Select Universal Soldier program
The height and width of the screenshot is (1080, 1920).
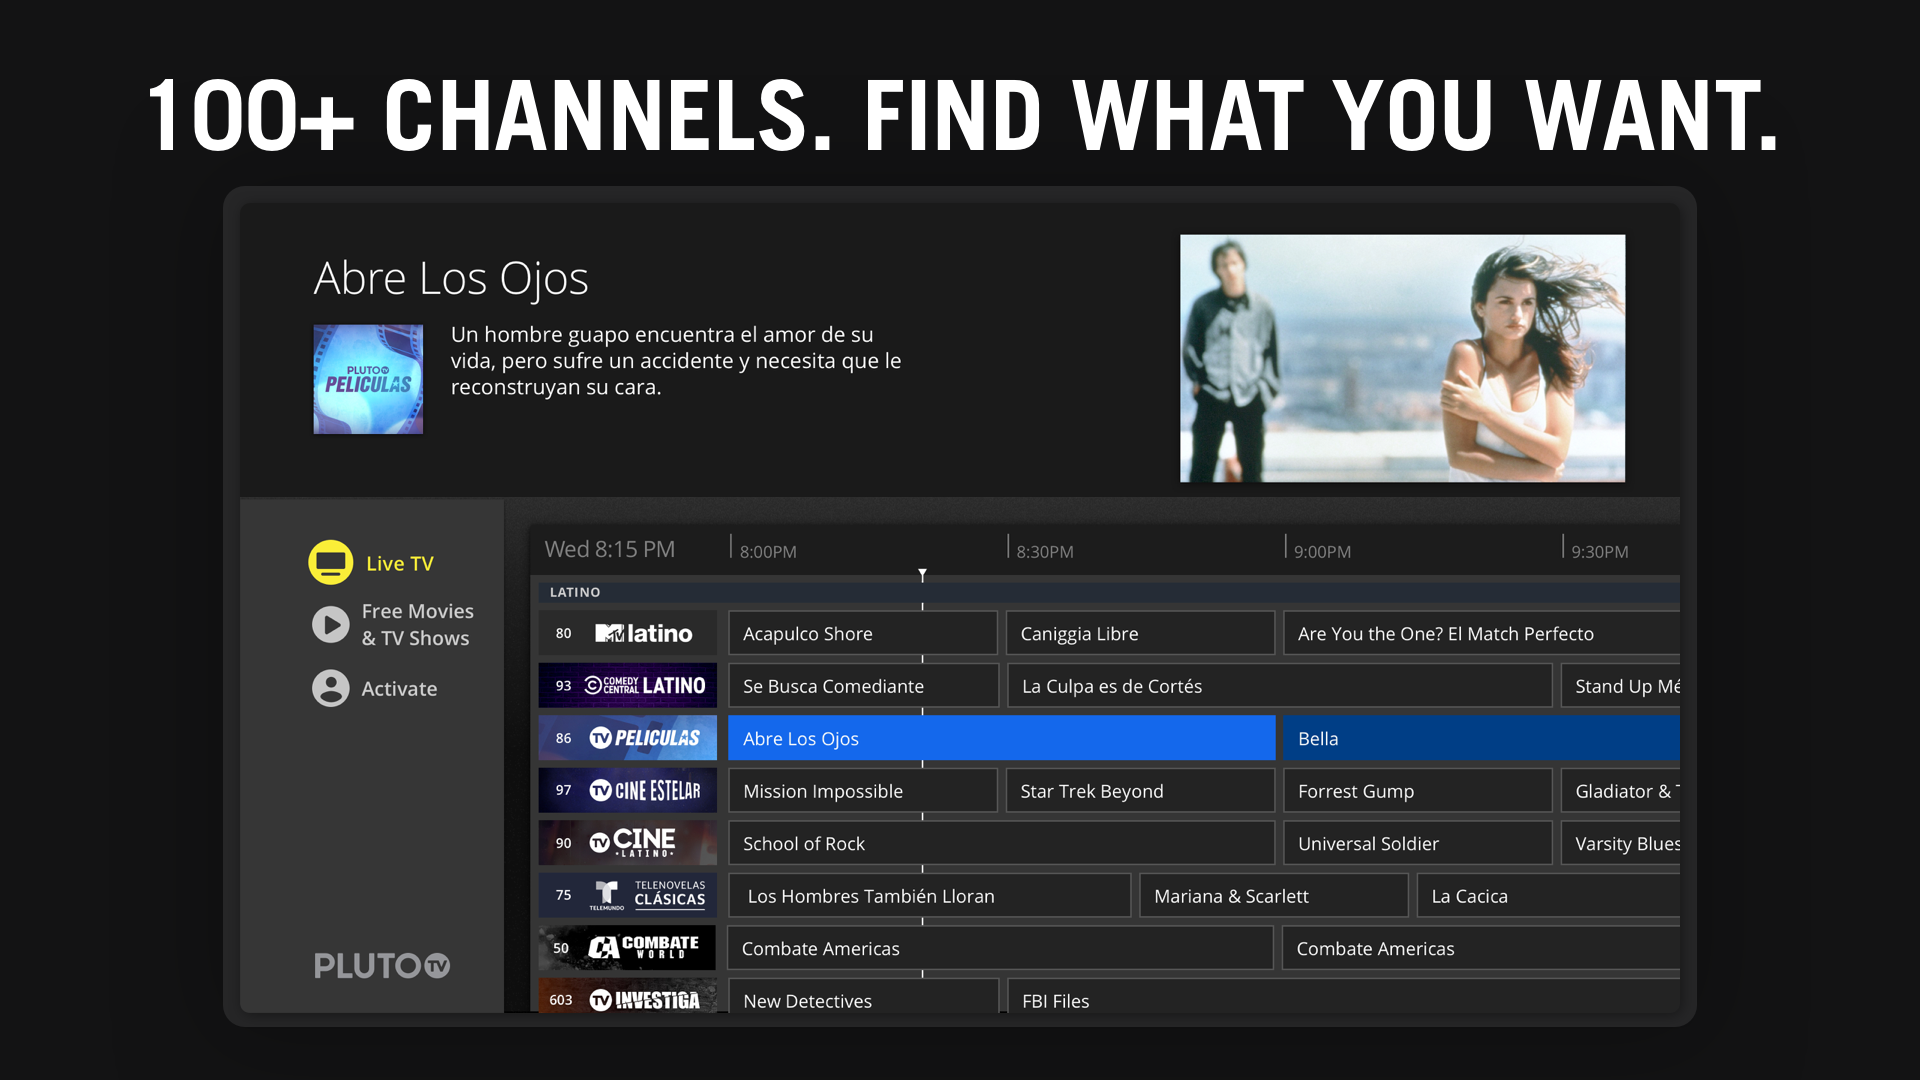[x=1417, y=843]
